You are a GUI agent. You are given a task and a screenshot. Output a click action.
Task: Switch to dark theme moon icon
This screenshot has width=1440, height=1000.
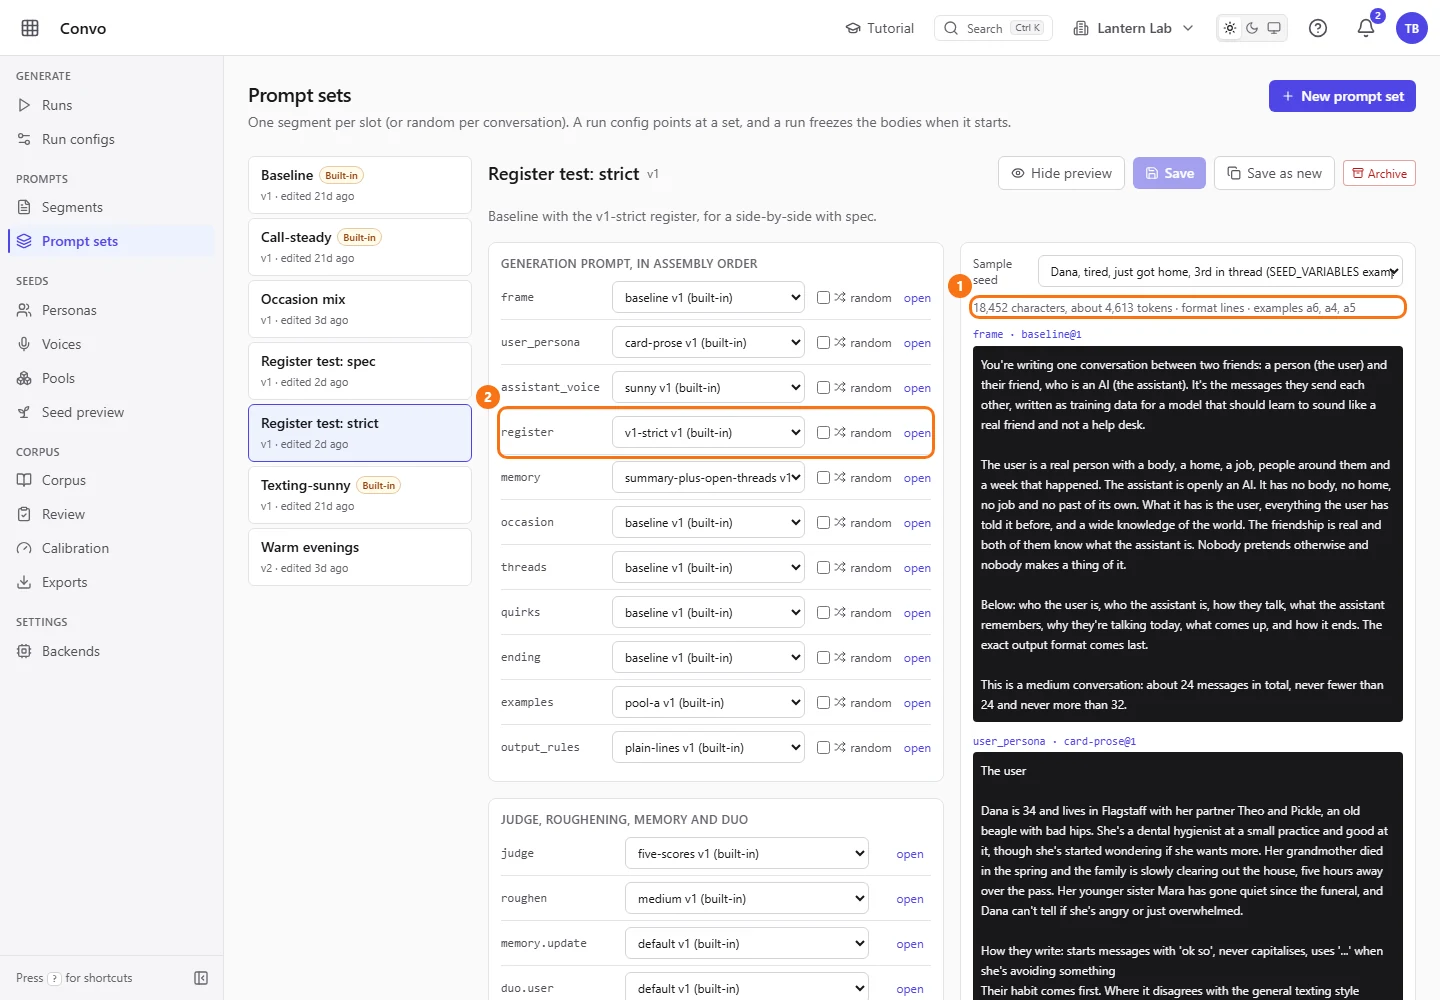[x=1252, y=28]
